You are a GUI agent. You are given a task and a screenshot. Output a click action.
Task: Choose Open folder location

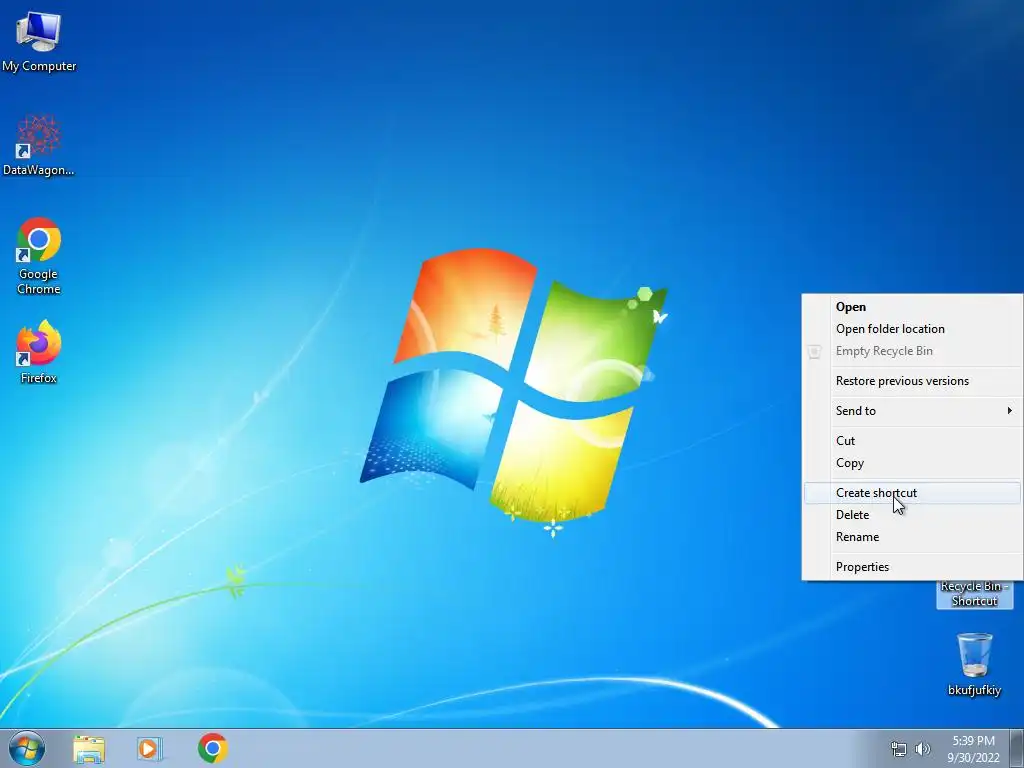(912, 329)
